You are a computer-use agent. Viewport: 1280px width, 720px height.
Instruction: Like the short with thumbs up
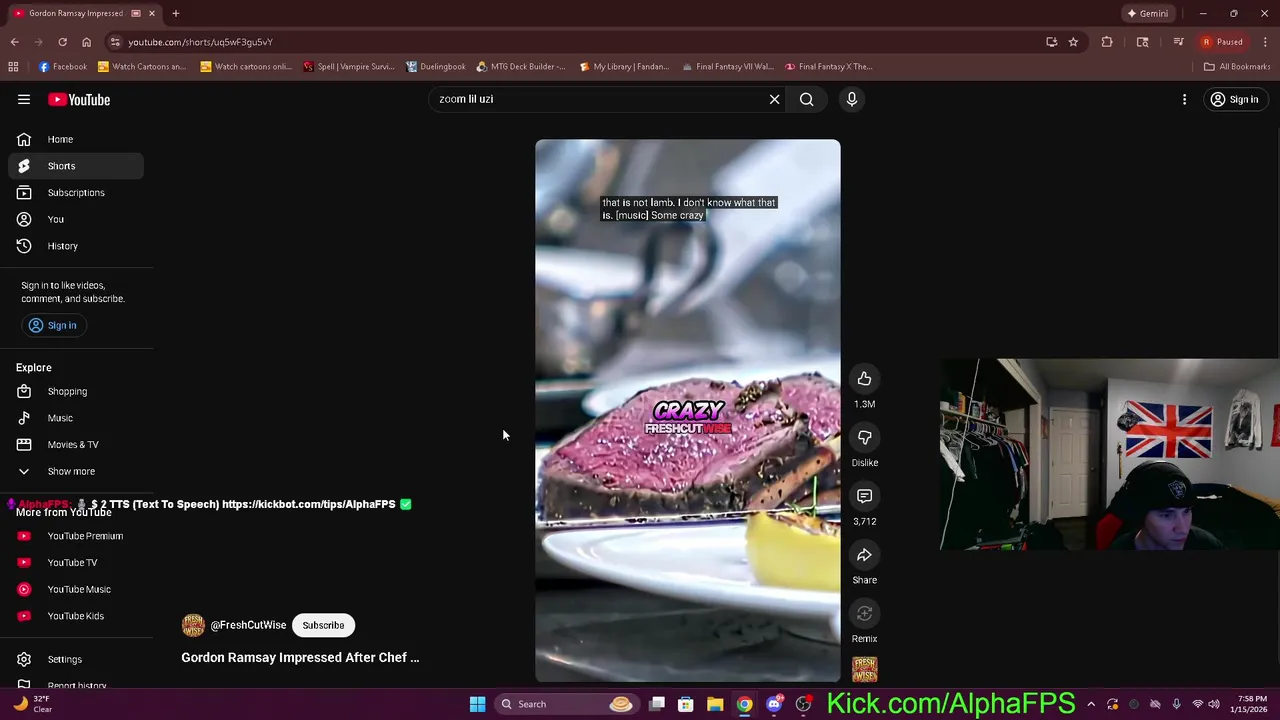[x=864, y=378]
